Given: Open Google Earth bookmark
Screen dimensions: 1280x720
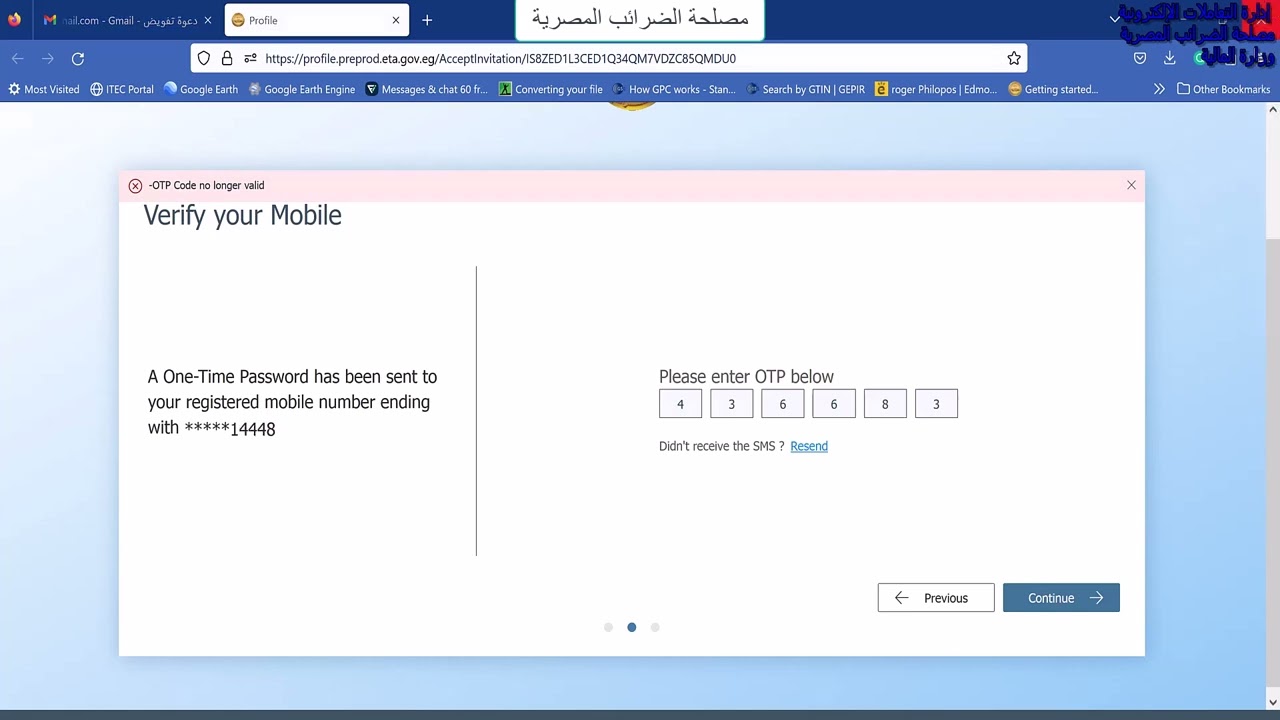Looking at the screenshot, I should [201, 89].
